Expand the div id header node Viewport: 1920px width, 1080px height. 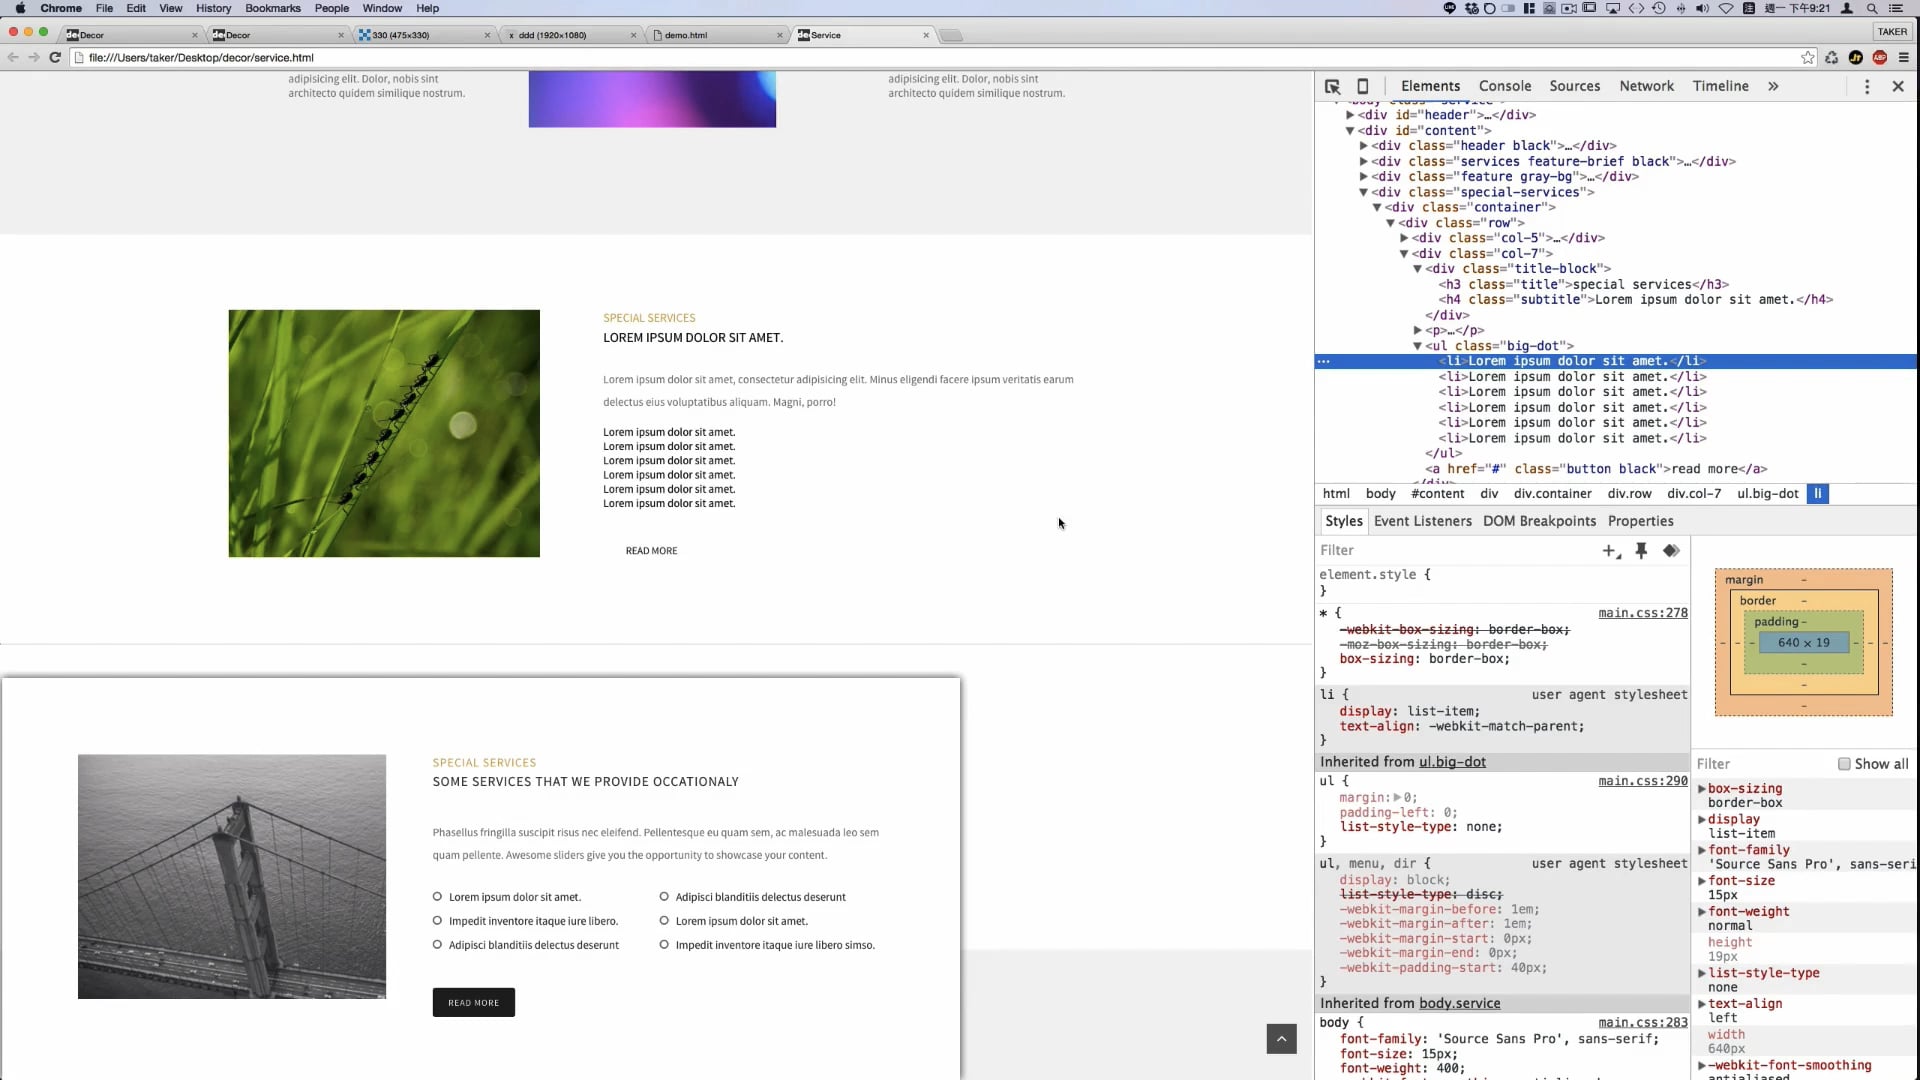tap(1350, 115)
